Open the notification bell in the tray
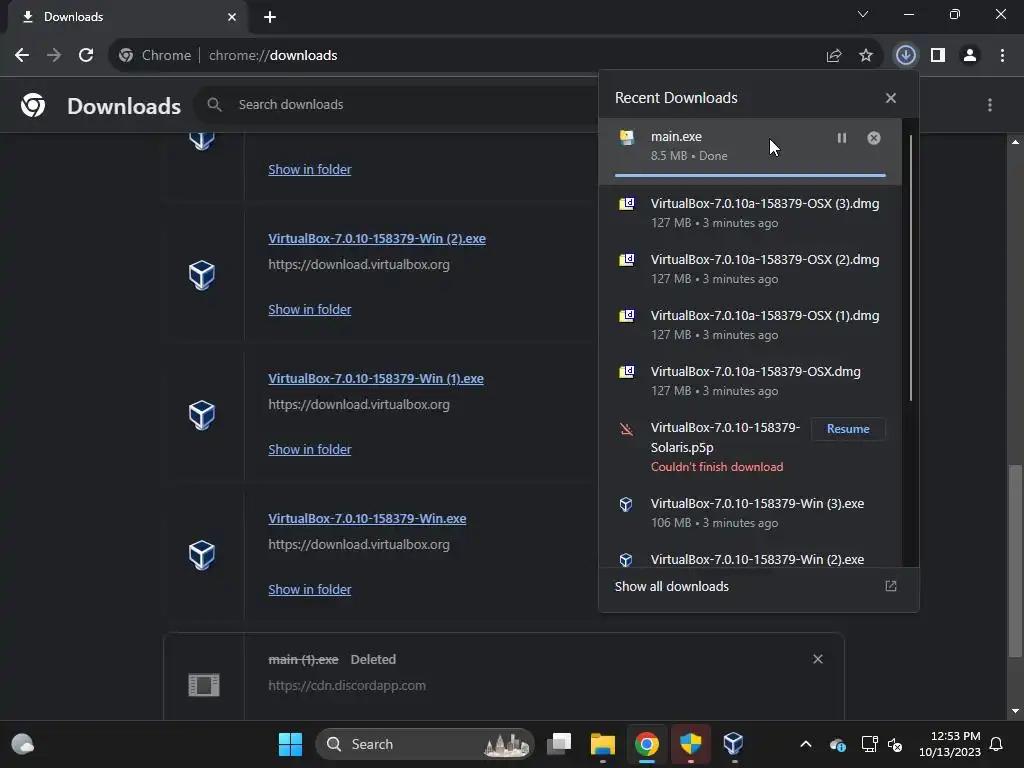 click(x=997, y=744)
